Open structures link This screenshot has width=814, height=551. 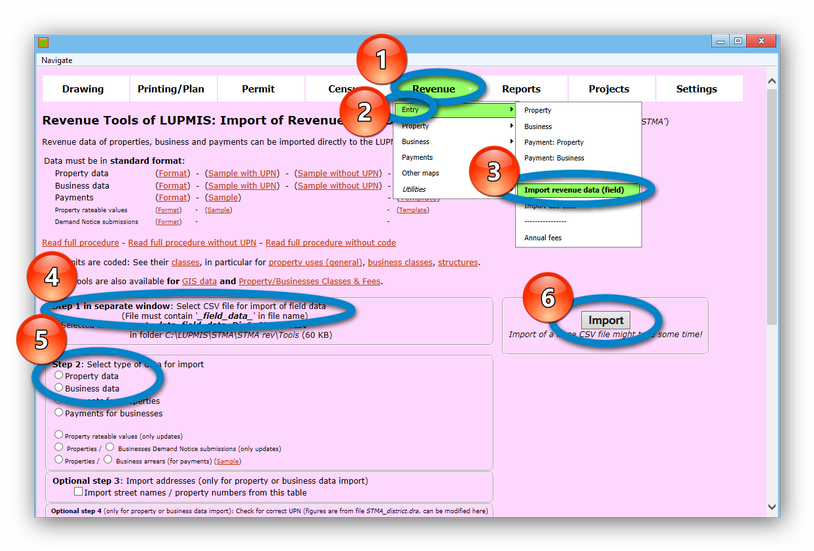[x=457, y=262]
